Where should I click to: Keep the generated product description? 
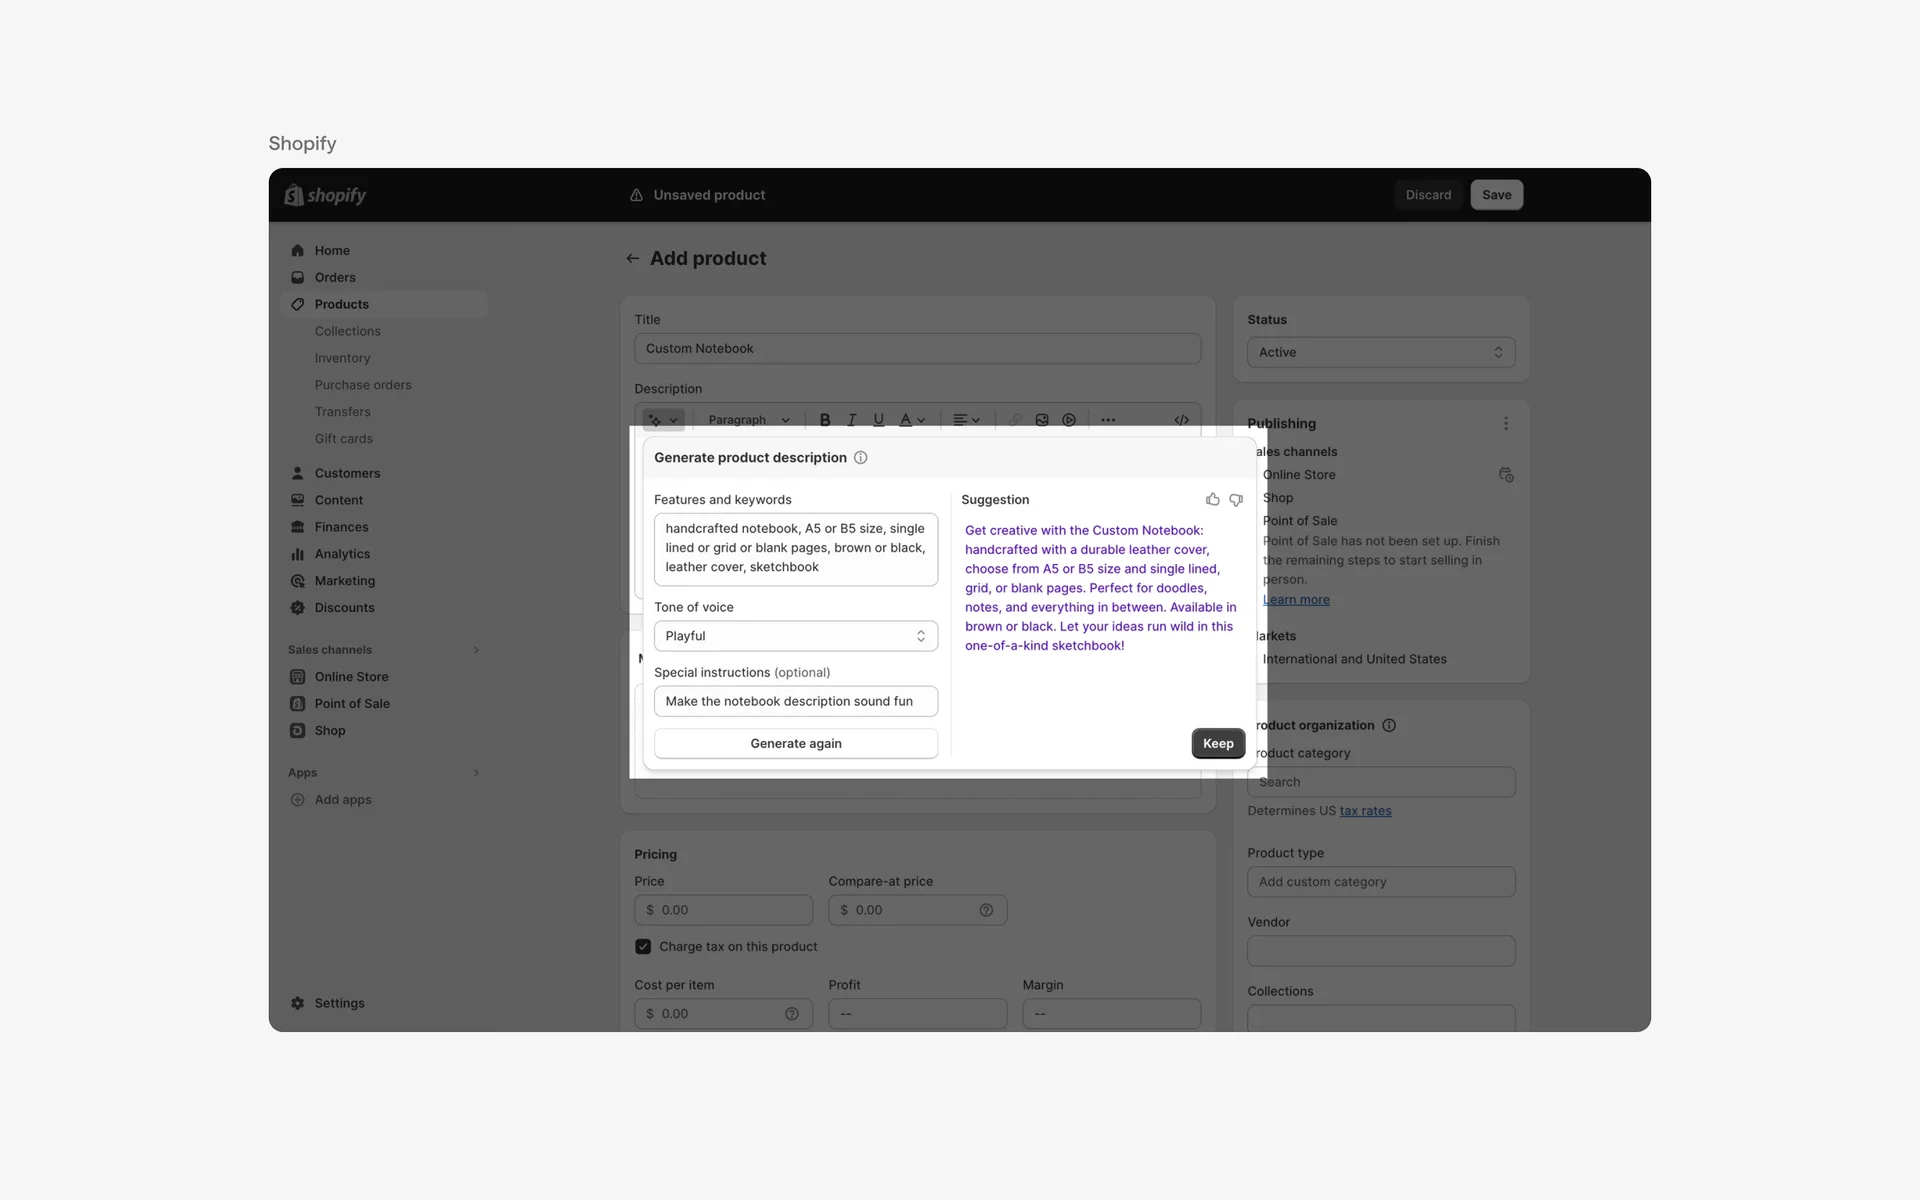[1217, 743]
